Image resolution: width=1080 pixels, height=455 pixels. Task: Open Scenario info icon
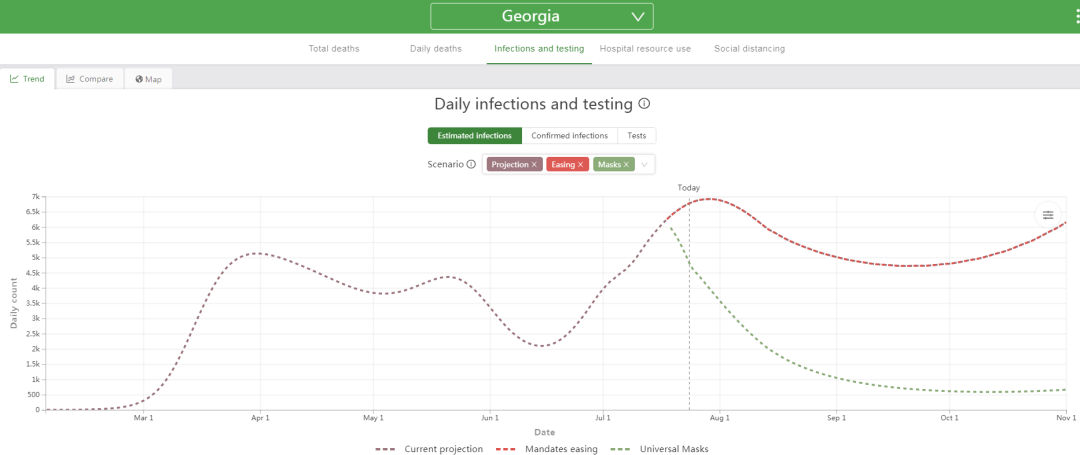471,165
